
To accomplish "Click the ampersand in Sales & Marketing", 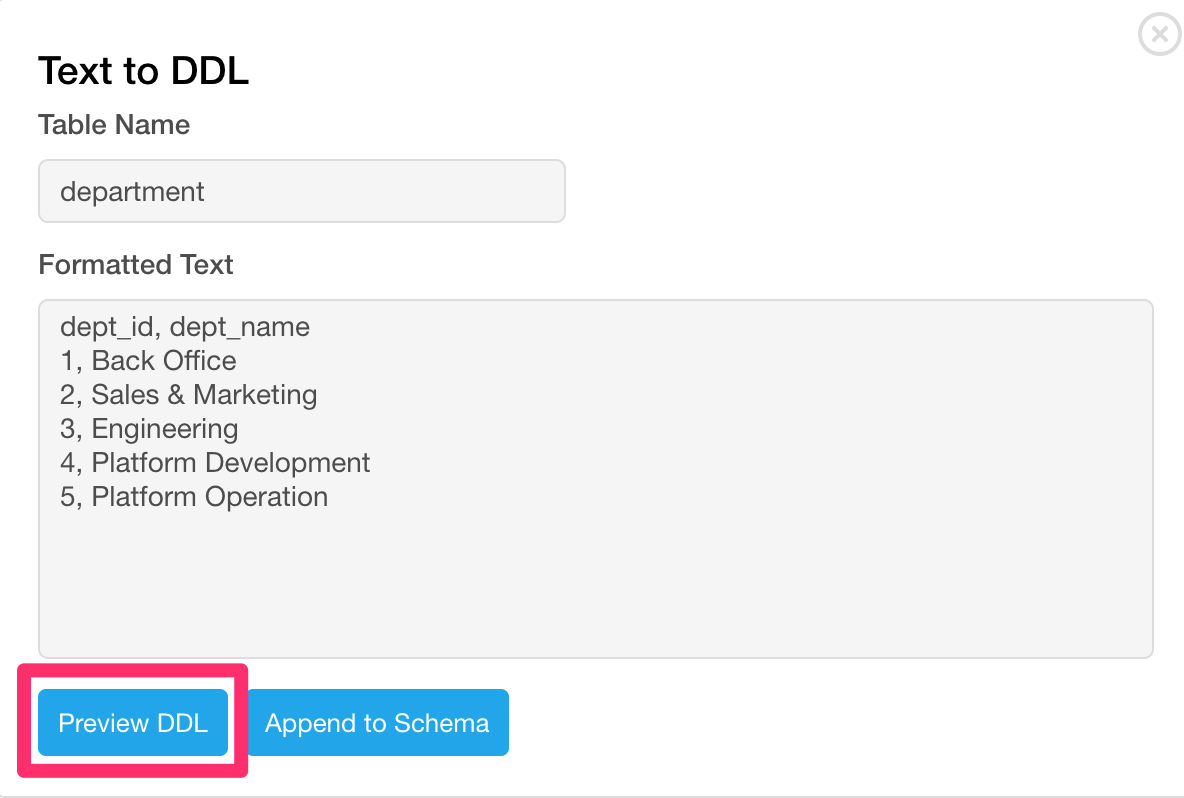I will point(176,395).
